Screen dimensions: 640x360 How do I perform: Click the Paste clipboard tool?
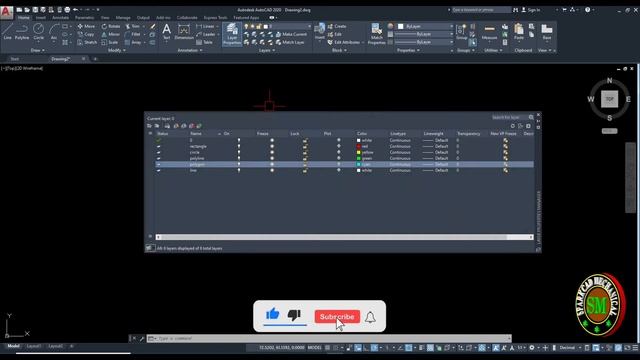519,31
